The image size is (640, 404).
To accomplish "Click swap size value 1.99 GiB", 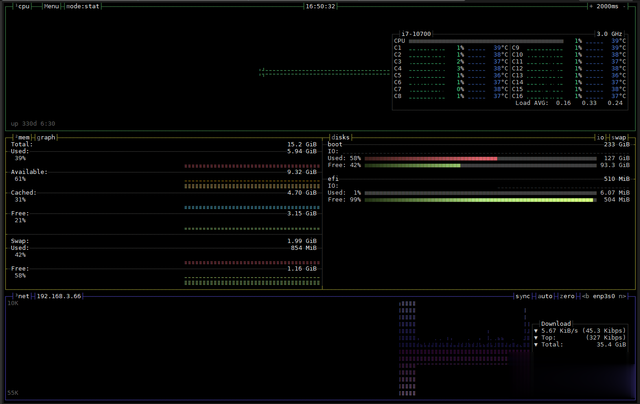I will 302,241.
